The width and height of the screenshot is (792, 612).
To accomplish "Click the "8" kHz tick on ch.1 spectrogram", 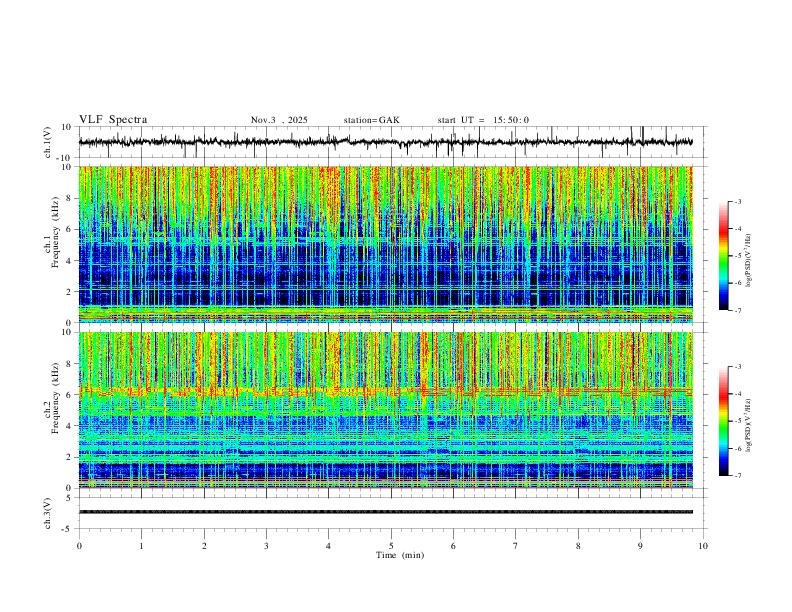I will tap(70, 198).
